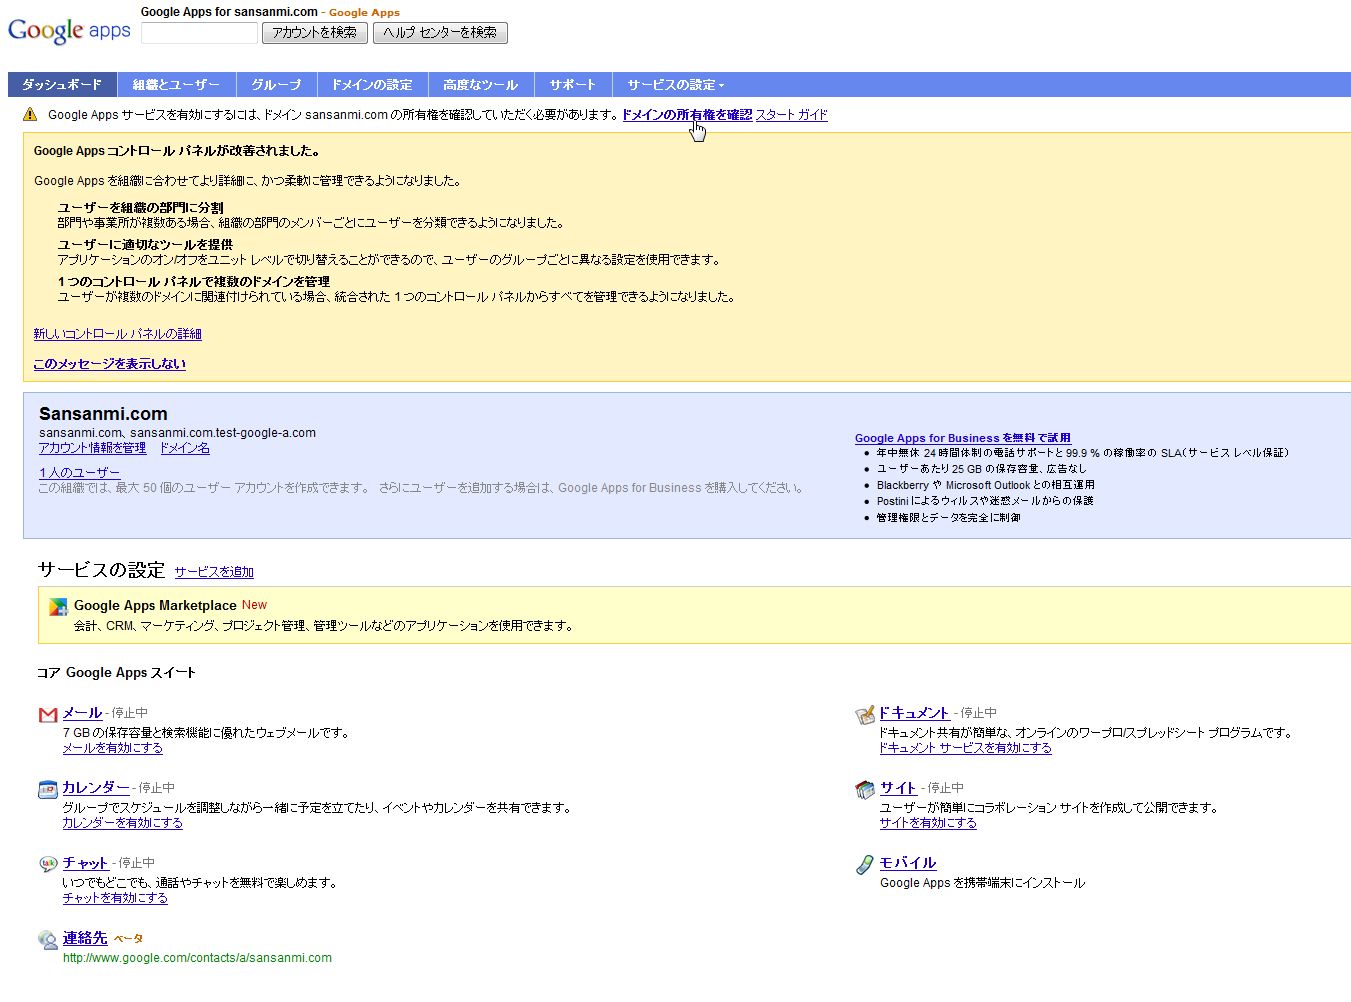Click the Sansanmi.com organization heading

click(x=103, y=414)
